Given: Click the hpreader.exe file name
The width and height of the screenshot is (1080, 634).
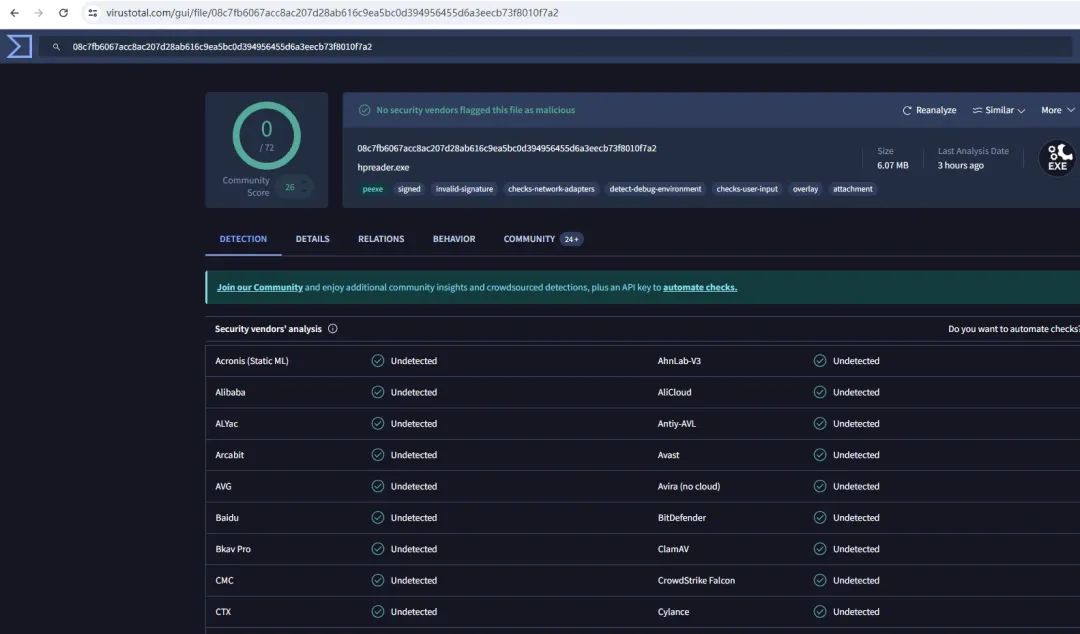Looking at the screenshot, I should click(x=383, y=167).
